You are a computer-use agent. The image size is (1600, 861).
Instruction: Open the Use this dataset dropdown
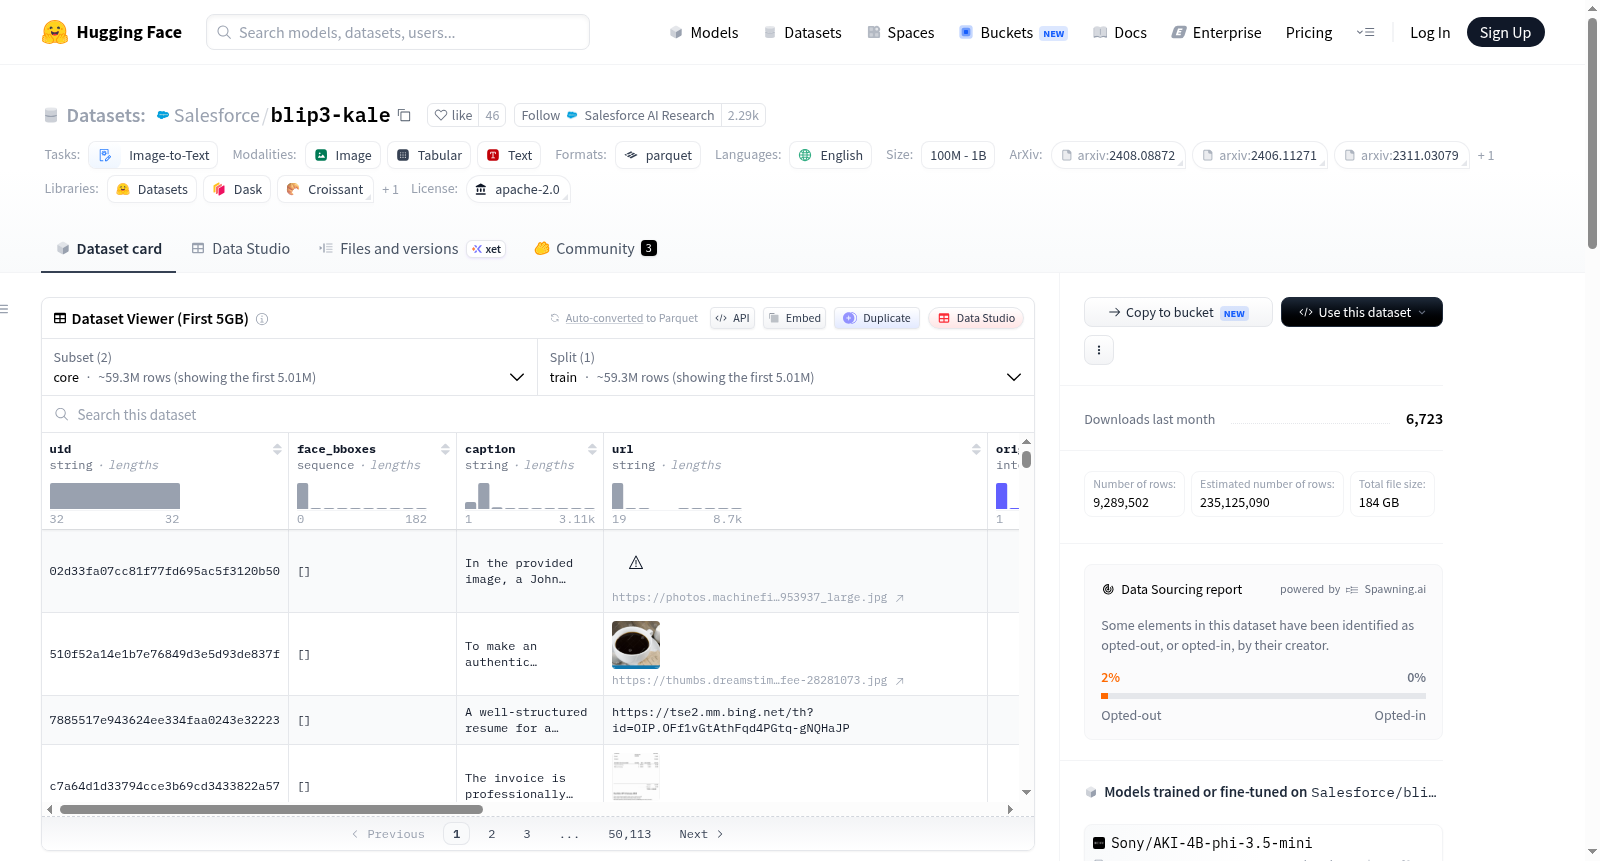coord(1361,312)
